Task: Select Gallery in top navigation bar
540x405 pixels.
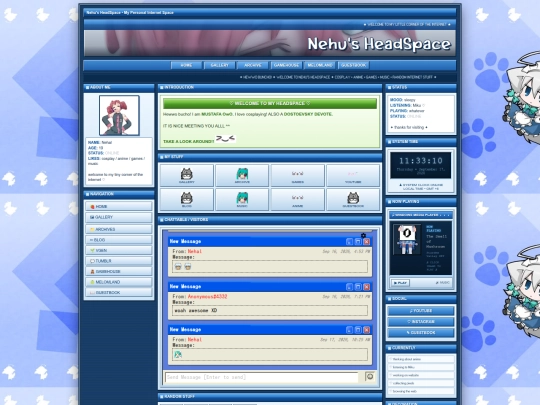Action: point(219,65)
